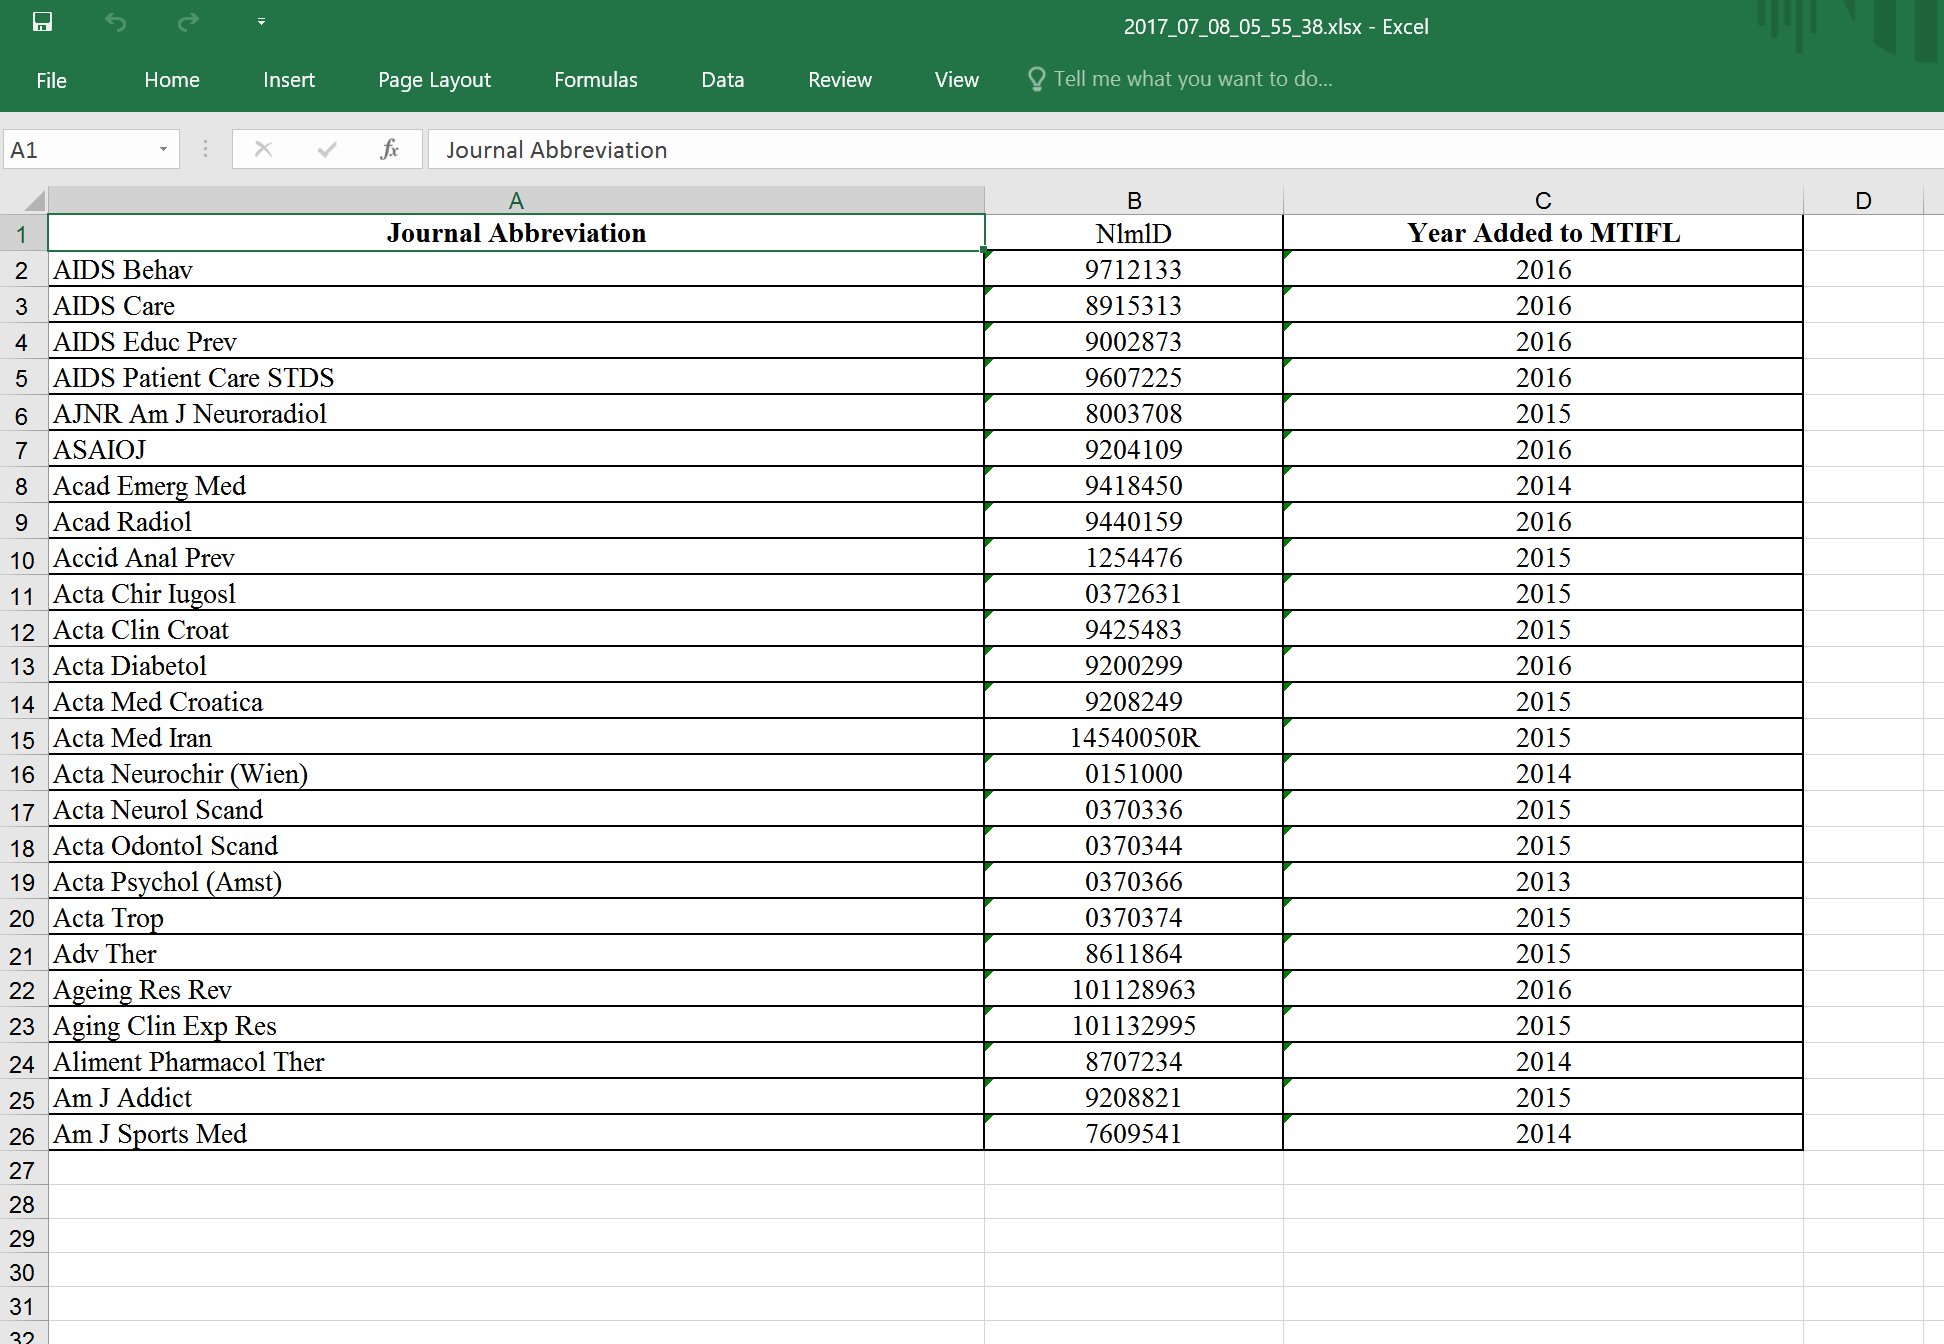Select the AIDS Behav cell
This screenshot has height=1344, width=1944.
click(x=516, y=269)
